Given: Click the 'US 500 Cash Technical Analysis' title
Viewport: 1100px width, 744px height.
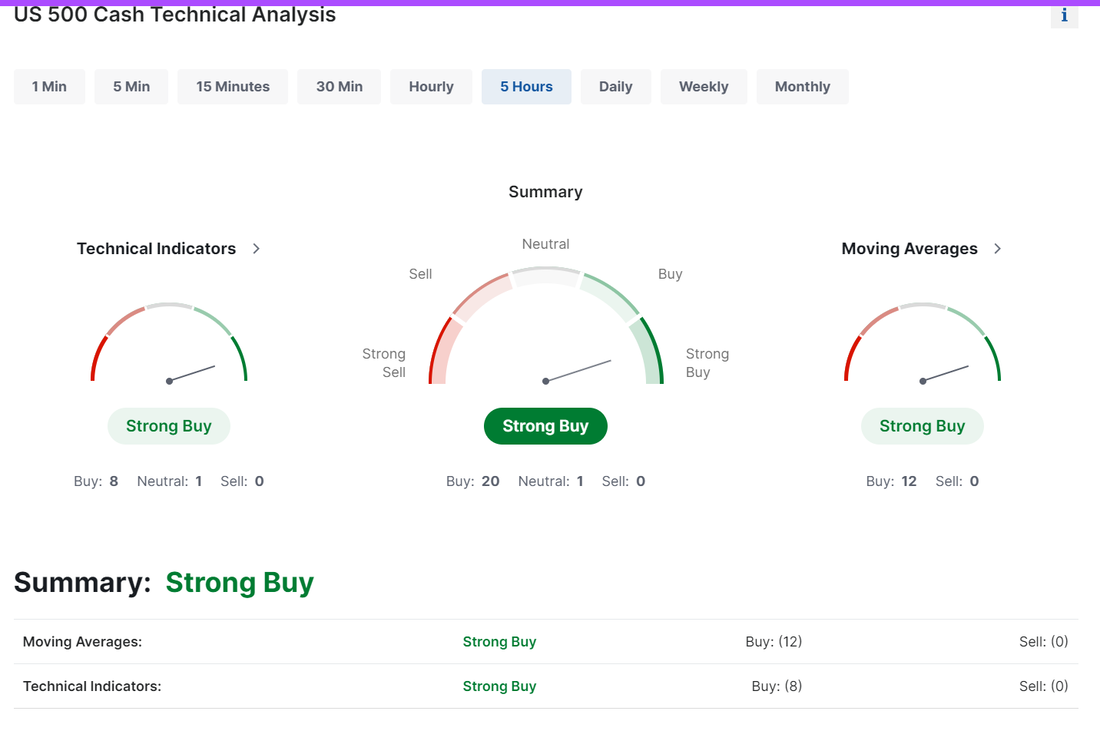Looking at the screenshot, I should pos(175,14).
